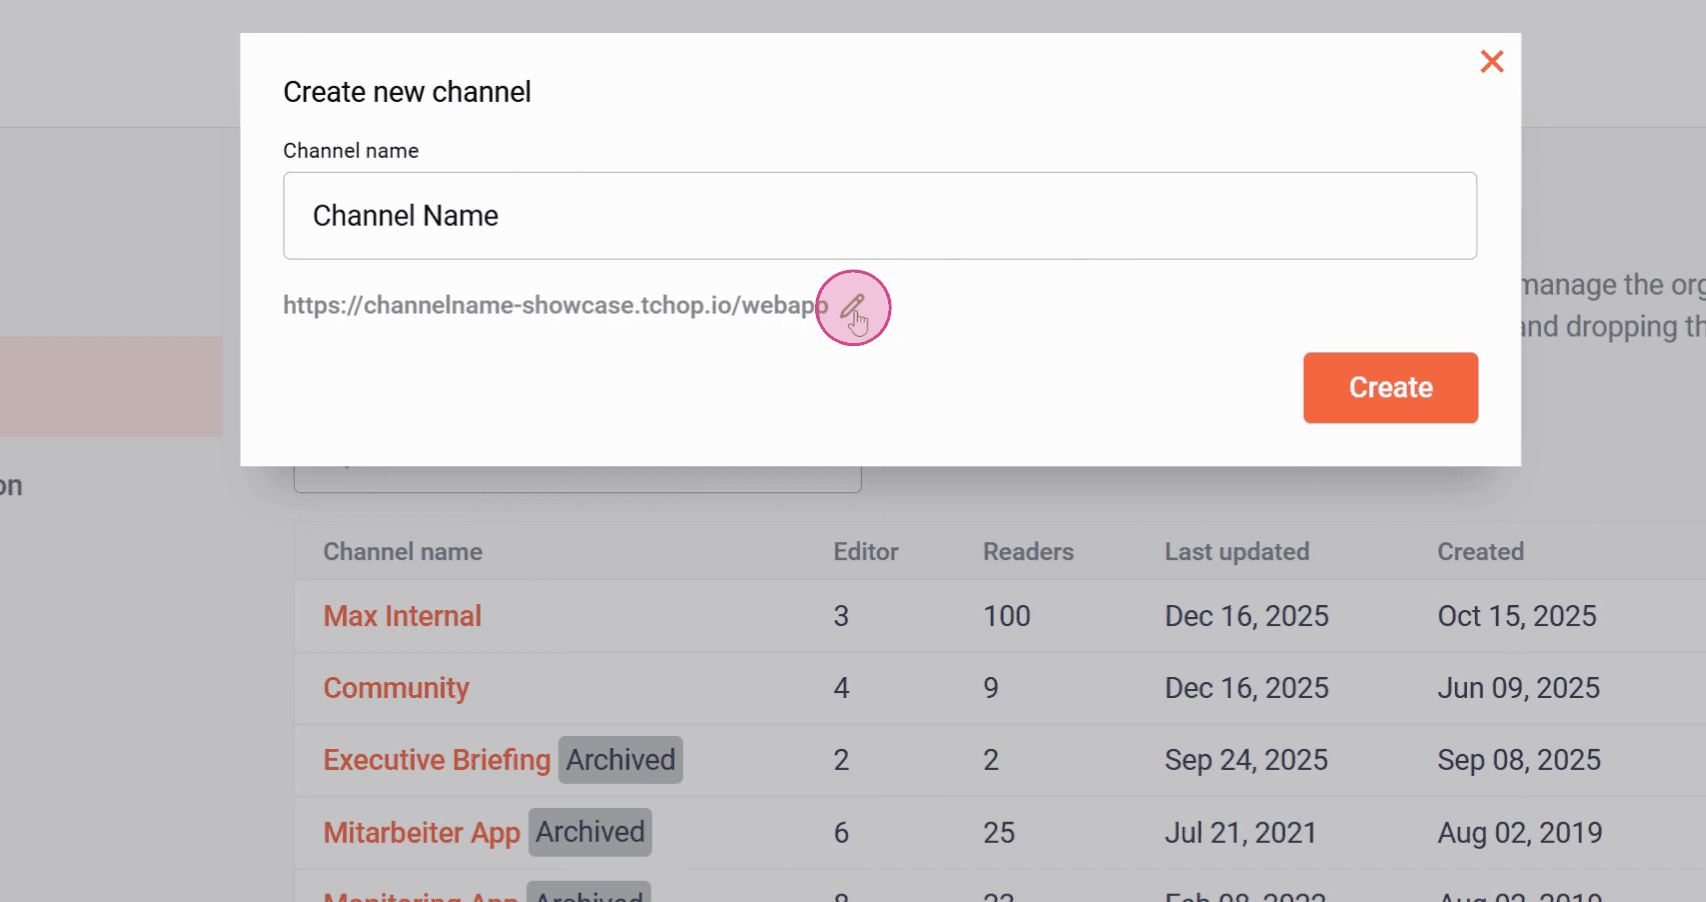This screenshot has height=902, width=1706.
Task: Open the Community channel
Action: coord(396,688)
